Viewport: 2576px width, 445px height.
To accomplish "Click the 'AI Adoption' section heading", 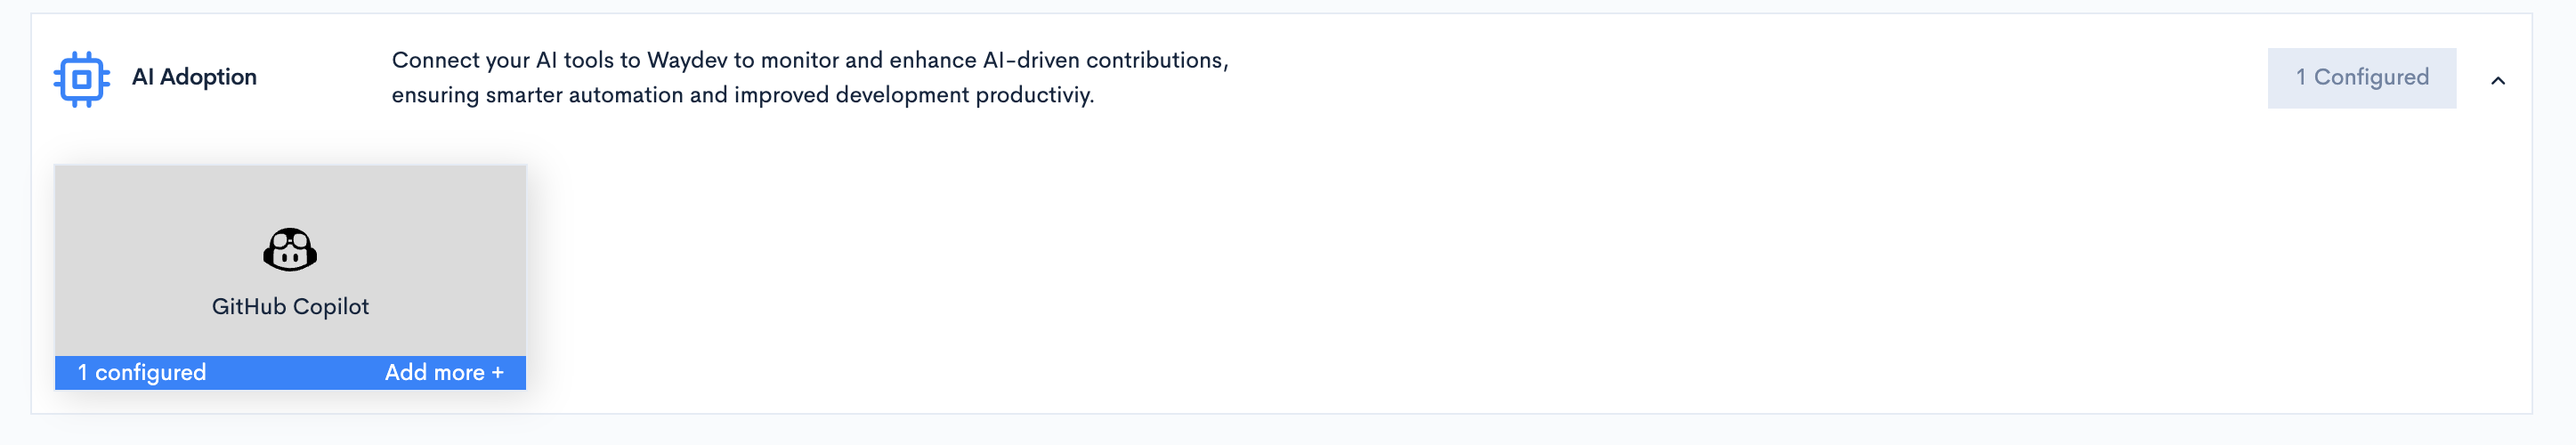I will 194,77.
